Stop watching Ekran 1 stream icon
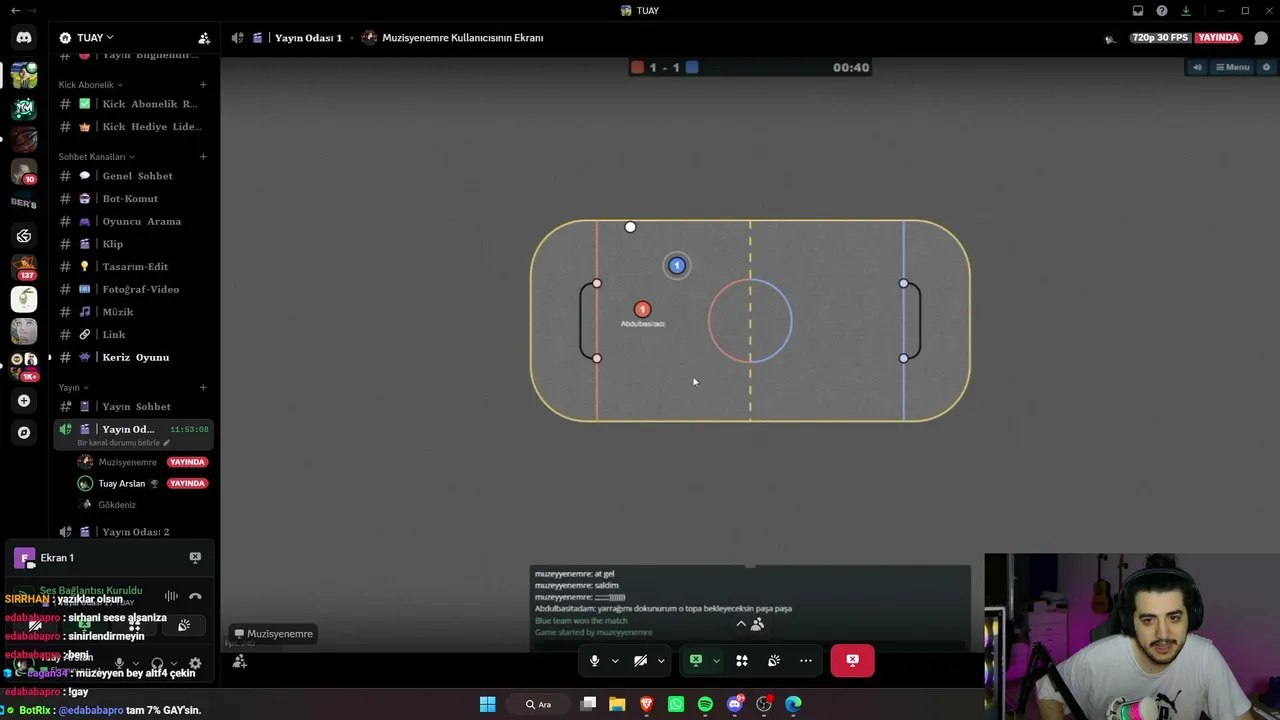Image resolution: width=1280 pixels, height=720 pixels. (195, 558)
